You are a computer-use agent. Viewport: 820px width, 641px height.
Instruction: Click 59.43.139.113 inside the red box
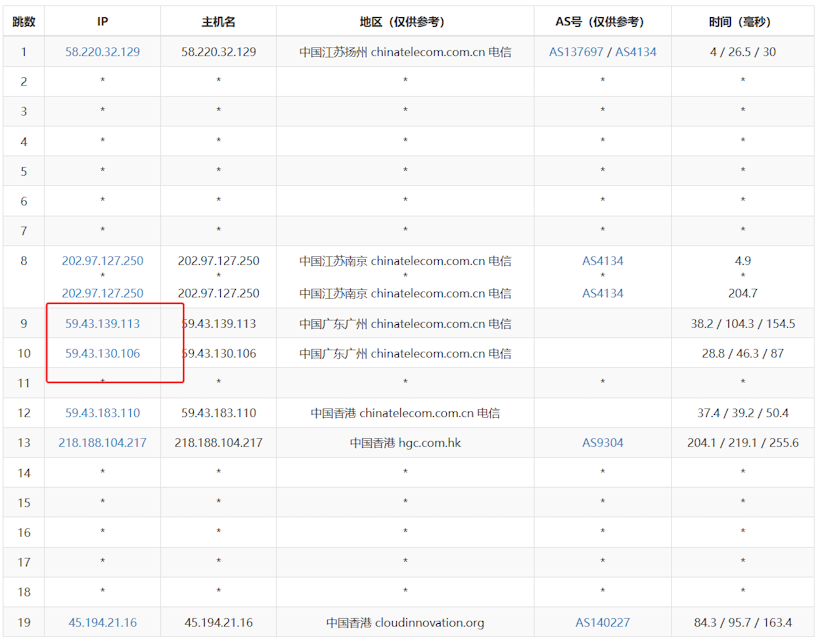click(101, 323)
